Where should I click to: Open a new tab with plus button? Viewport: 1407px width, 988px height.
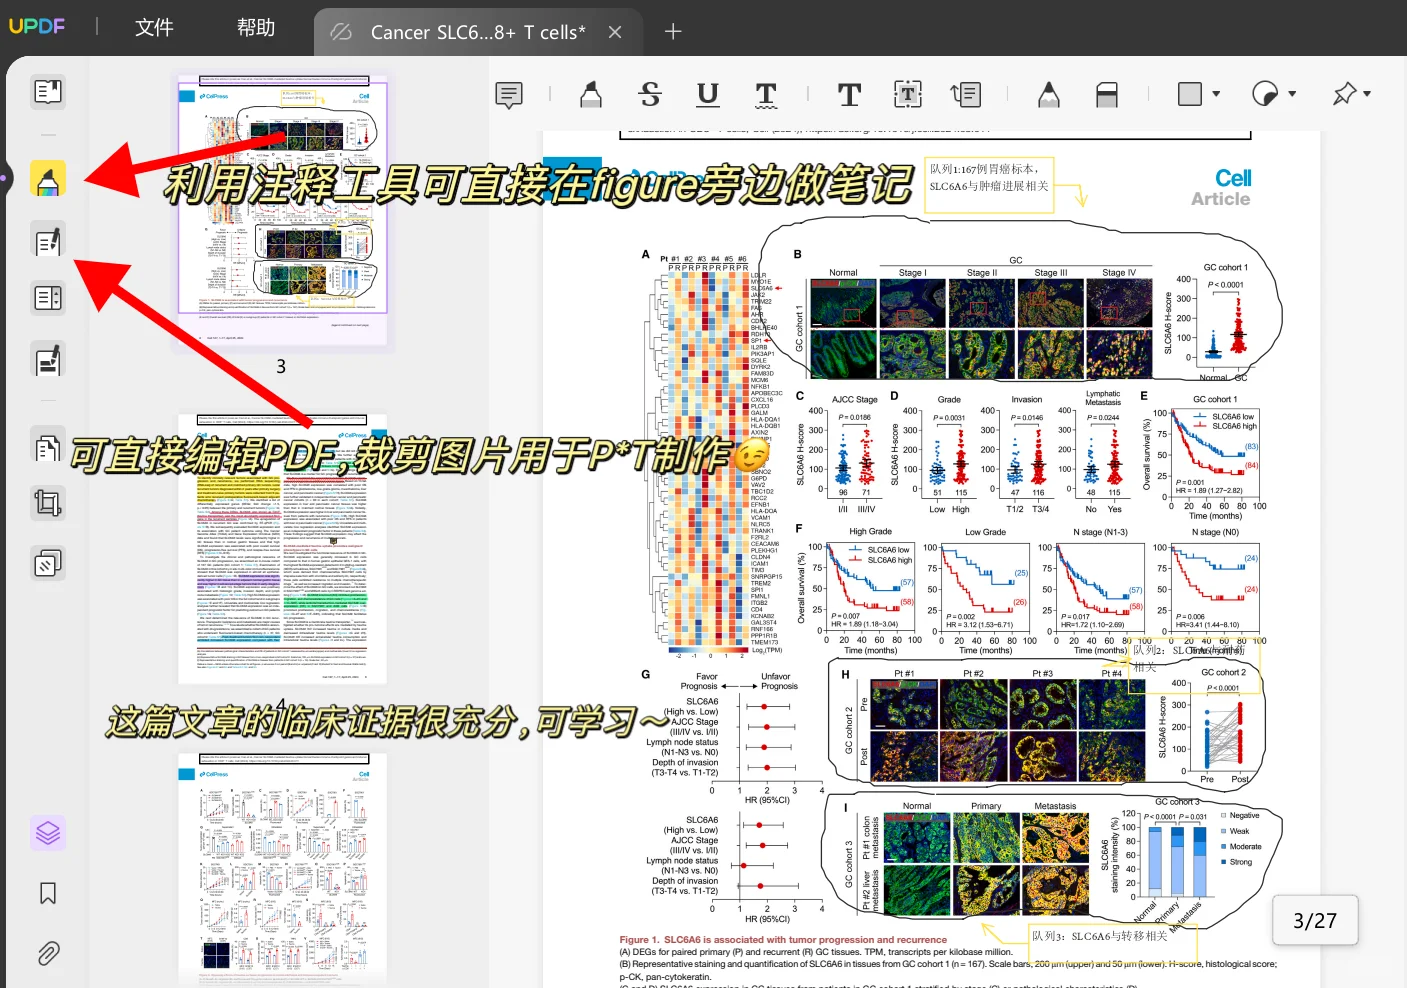tap(673, 32)
